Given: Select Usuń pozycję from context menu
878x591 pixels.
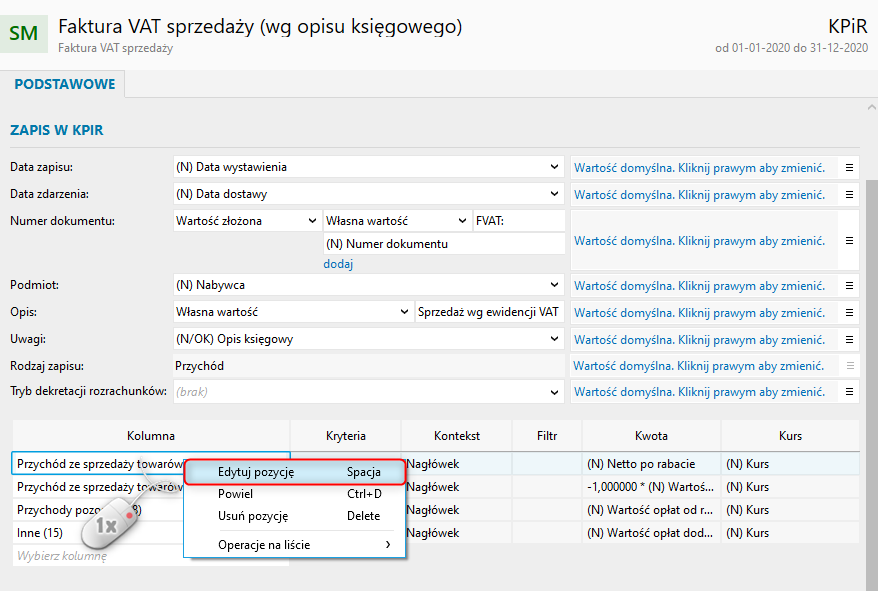Looking at the screenshot, I should pos(295,516).
